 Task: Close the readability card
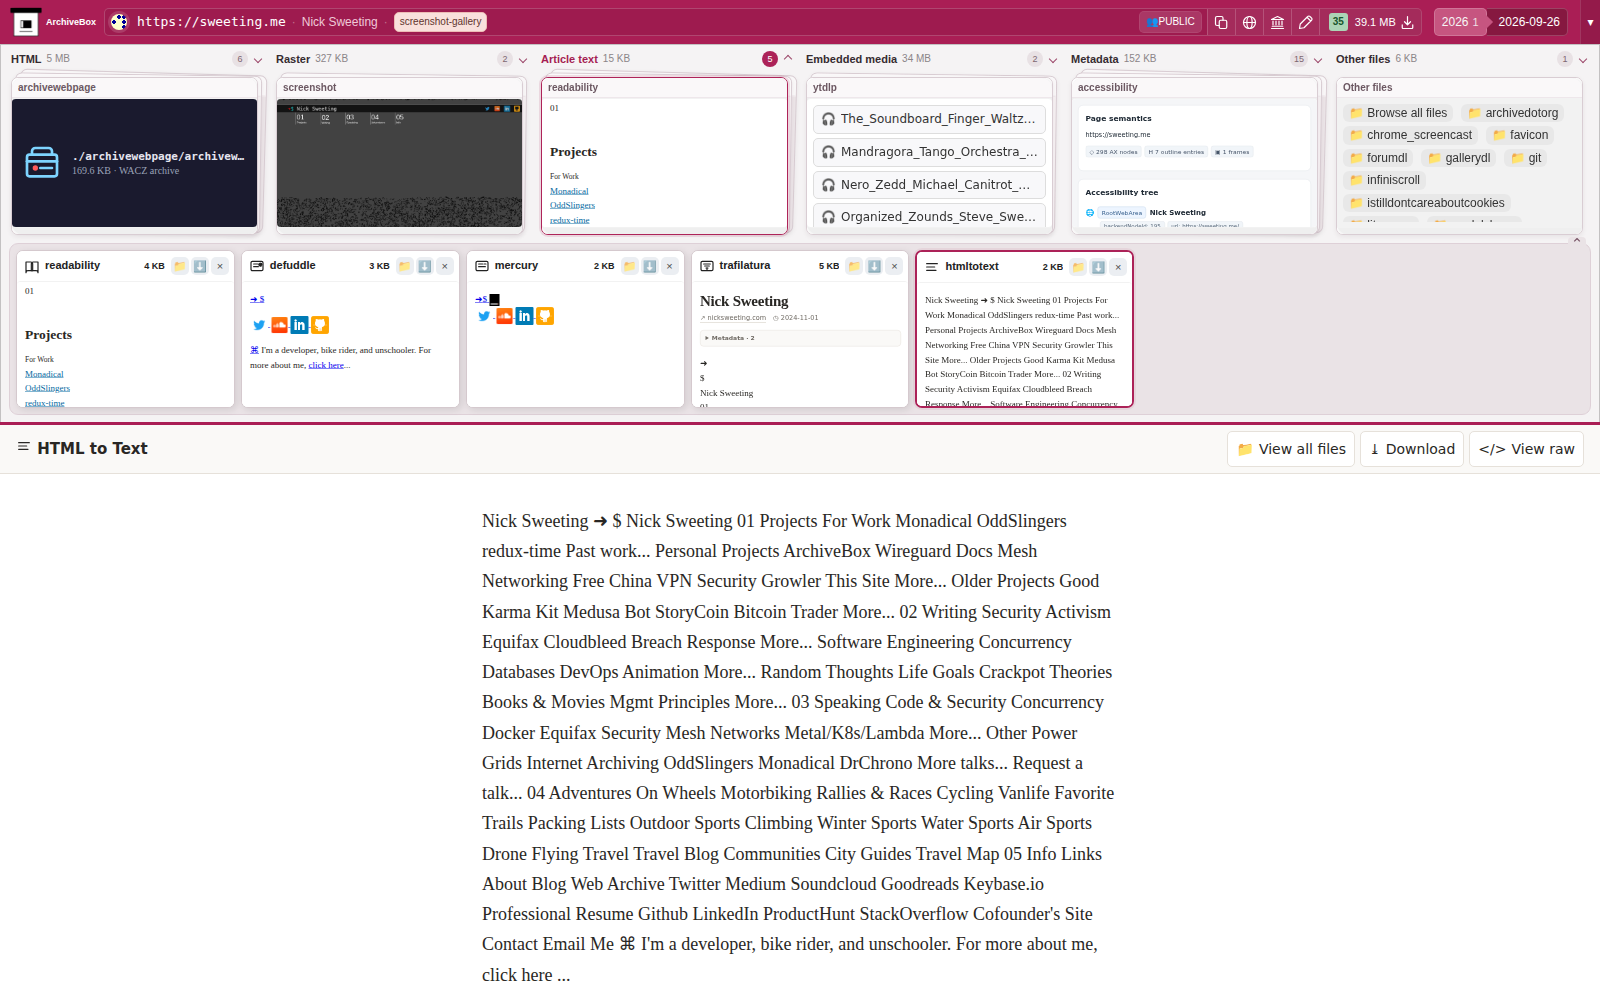tap(220, 266)
